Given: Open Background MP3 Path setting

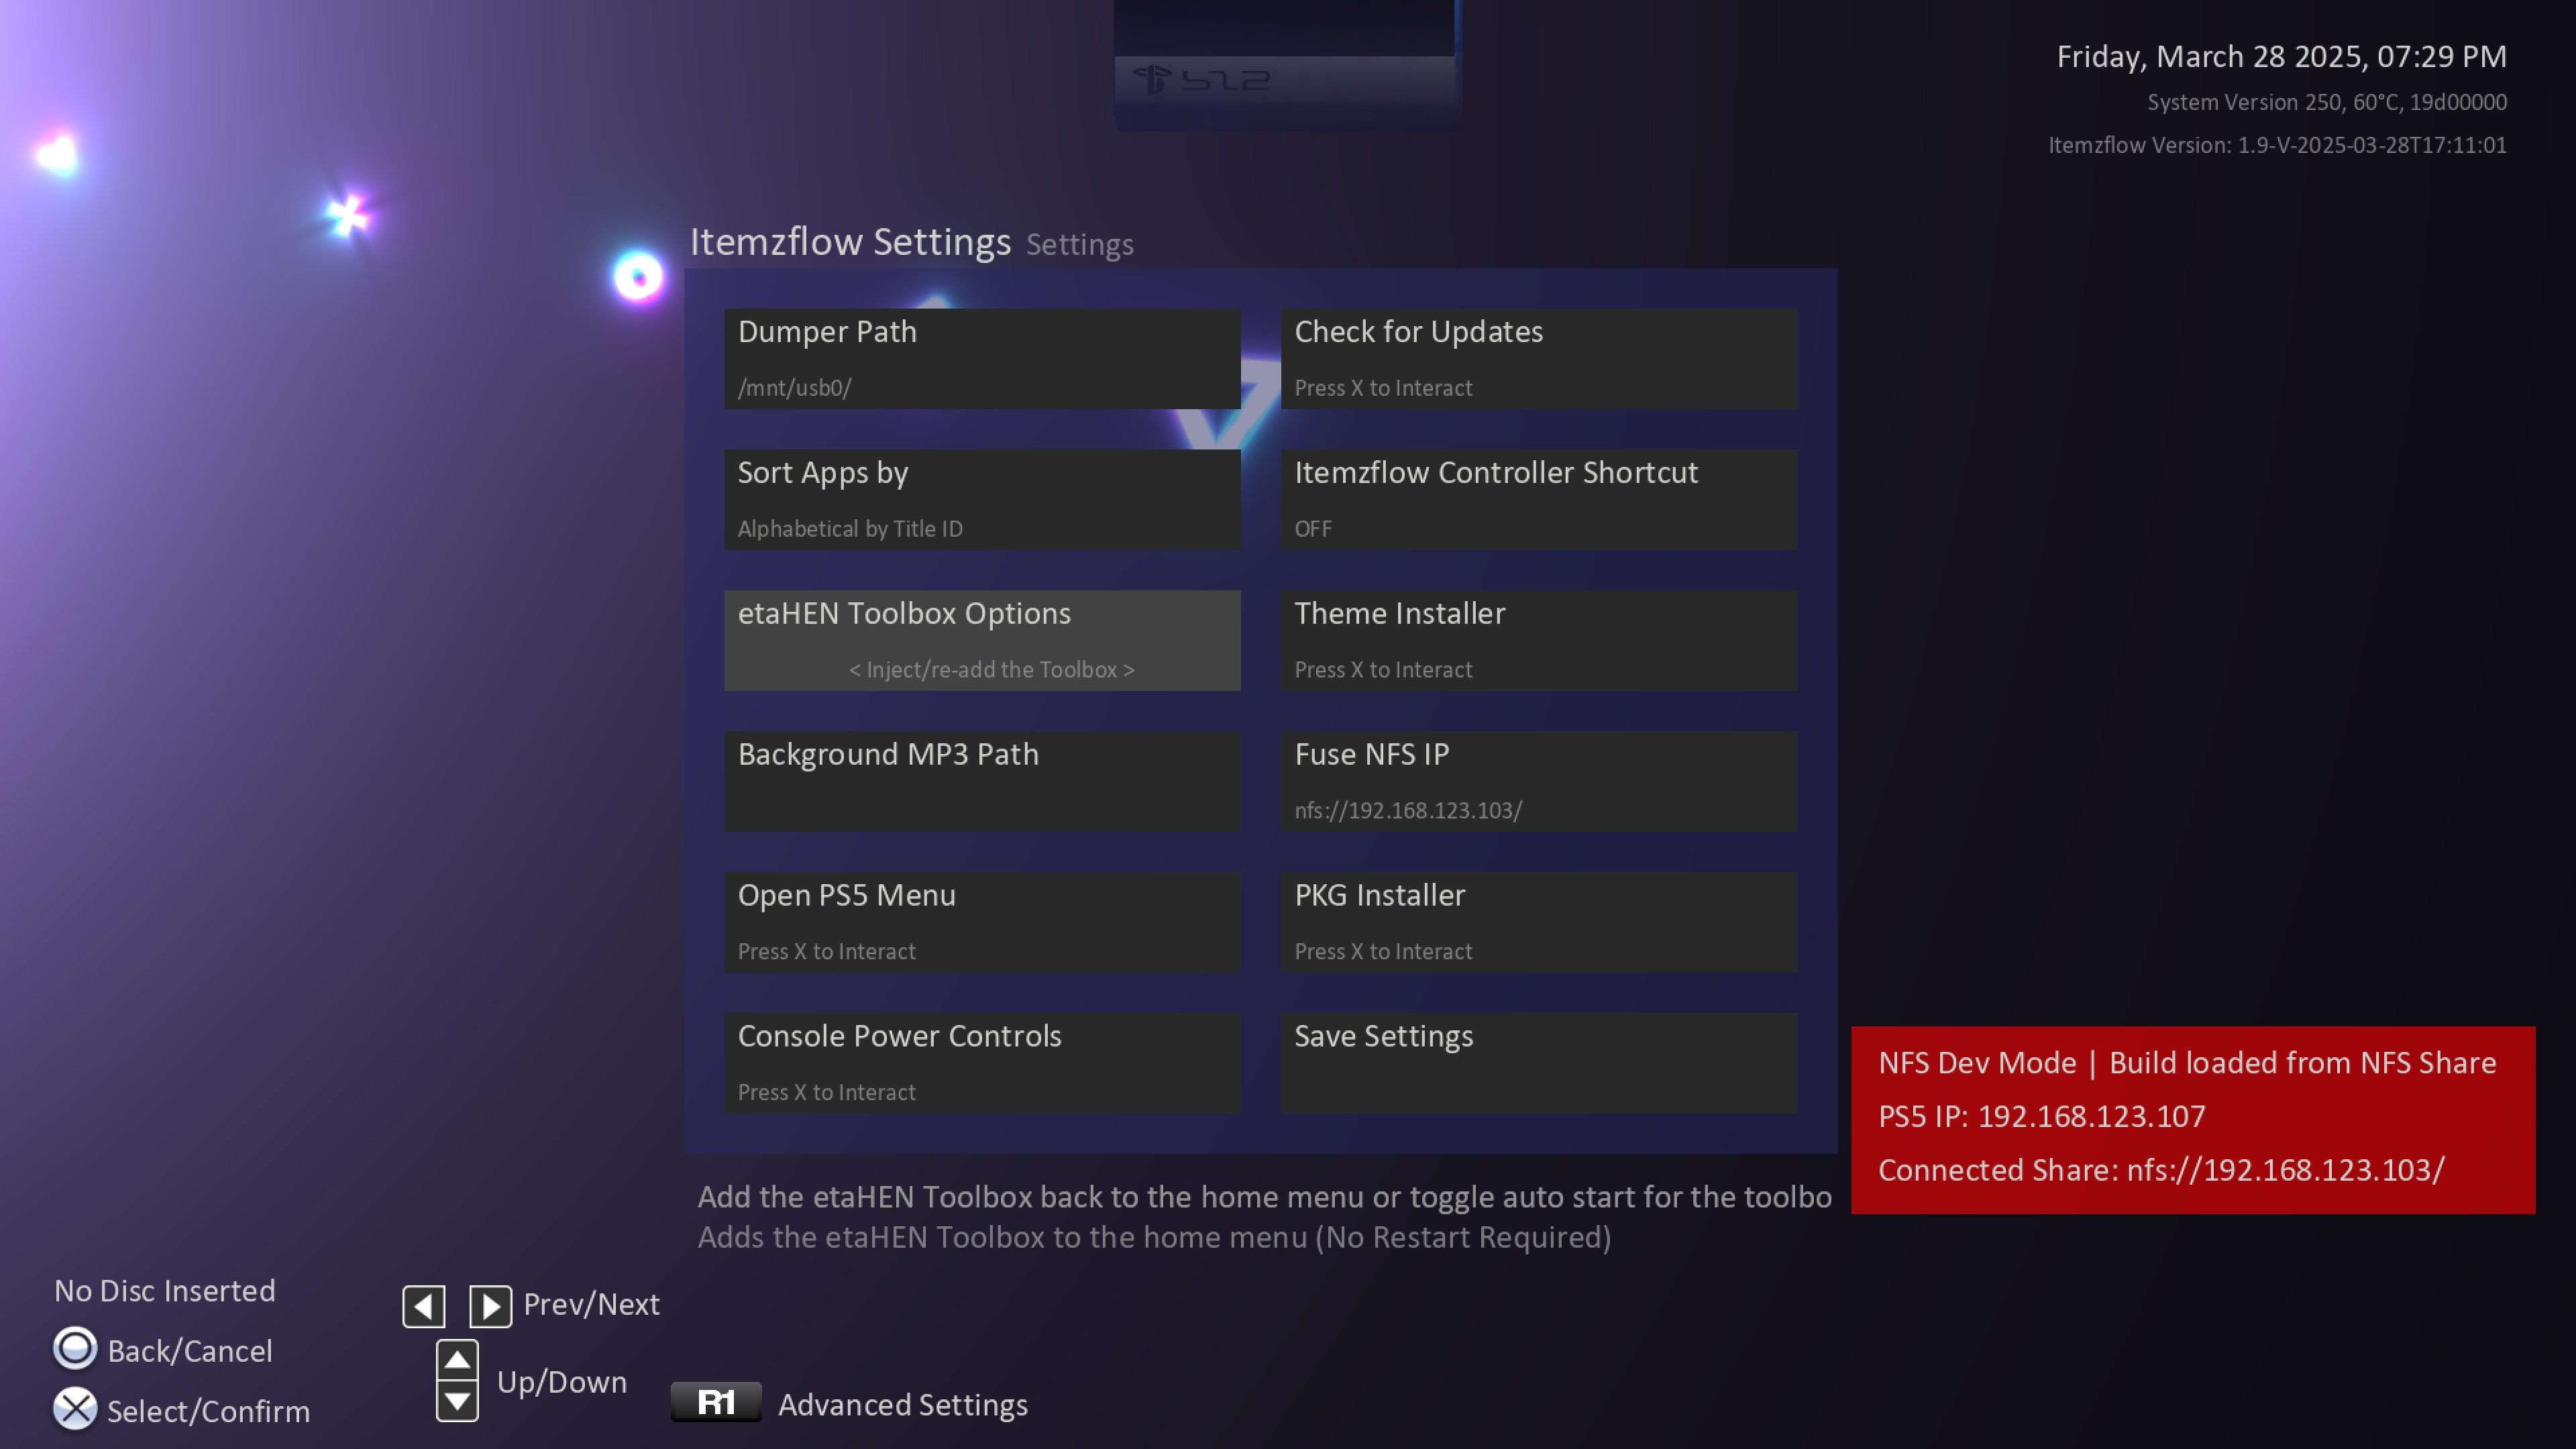Looking at the screenshot, I should click(x=982, y=781).
